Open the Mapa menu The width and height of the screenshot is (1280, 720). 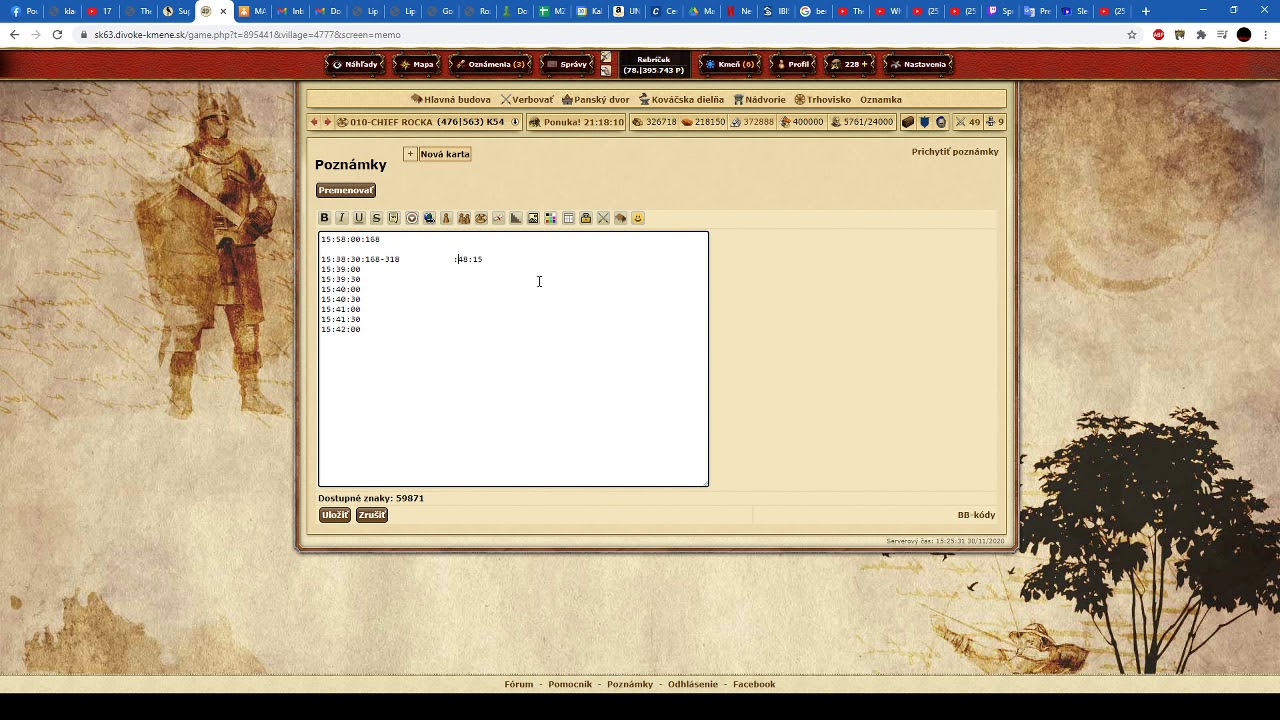click(x=419, y=64)
